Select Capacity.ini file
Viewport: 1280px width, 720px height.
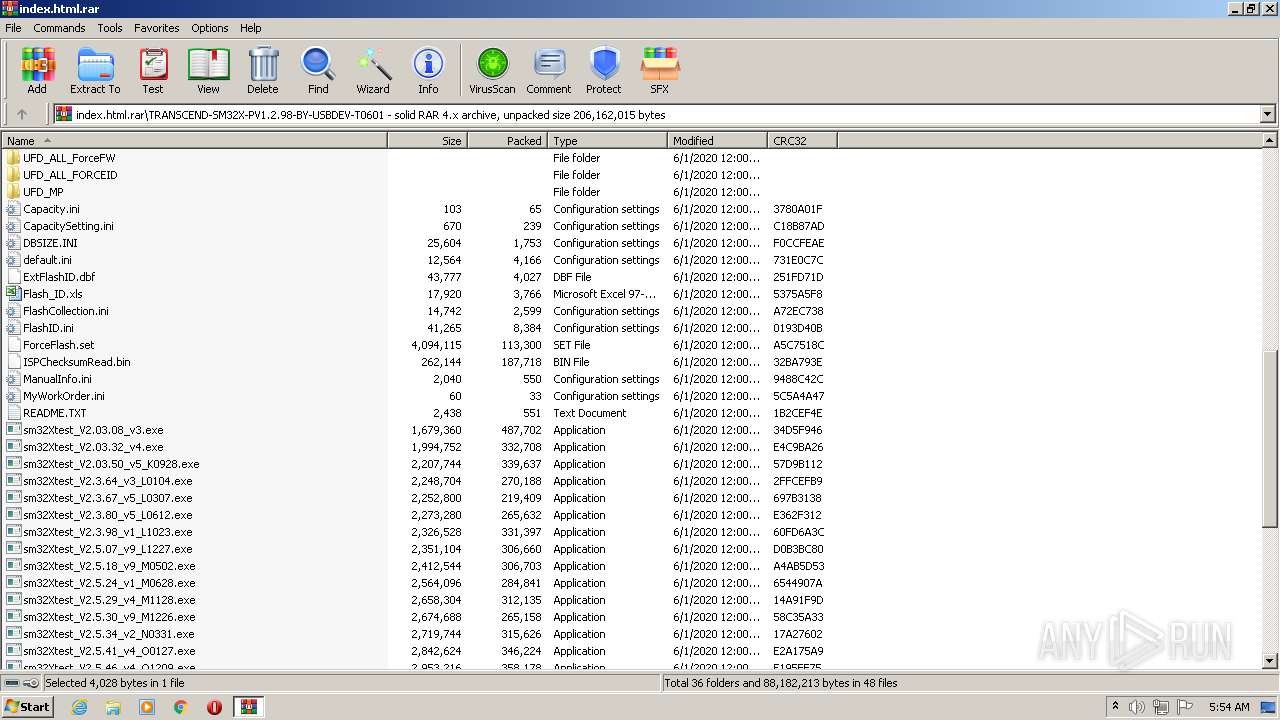click(51, 209)
